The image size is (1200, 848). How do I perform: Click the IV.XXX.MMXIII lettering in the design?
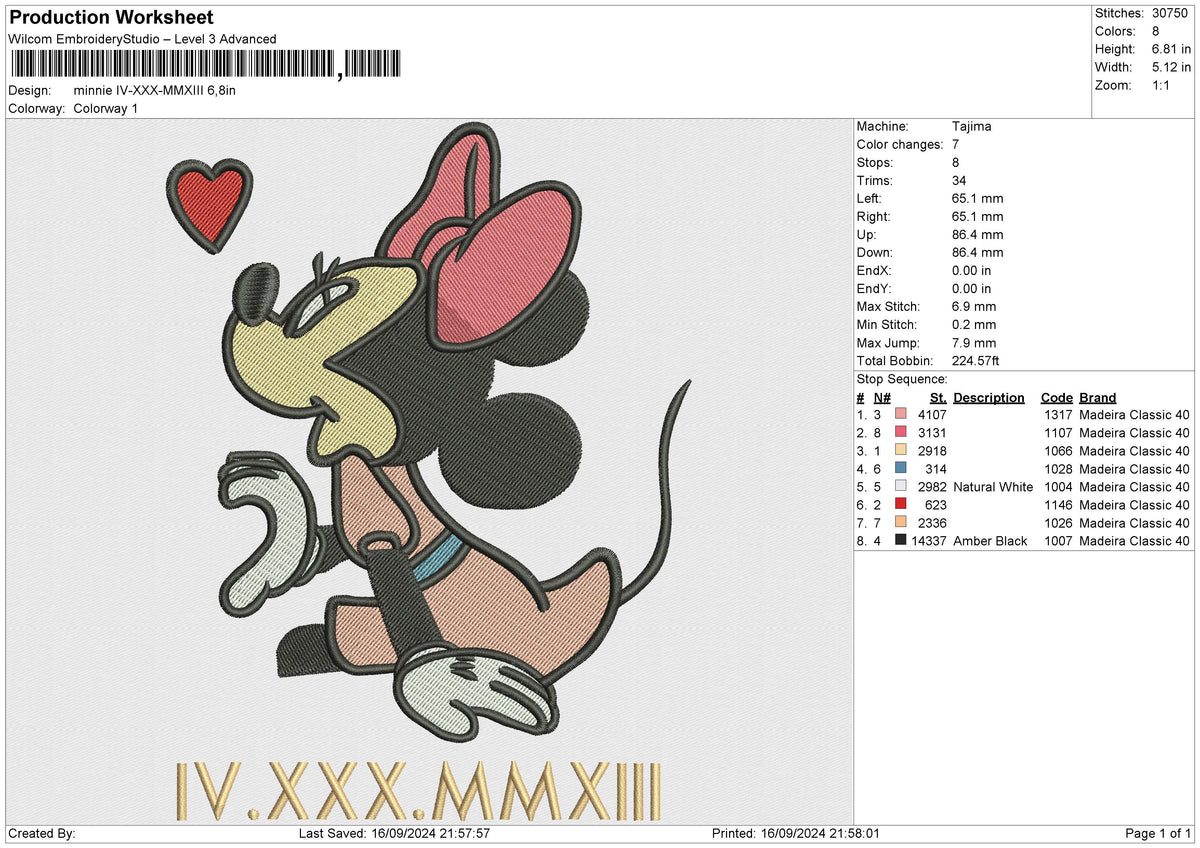418,791
